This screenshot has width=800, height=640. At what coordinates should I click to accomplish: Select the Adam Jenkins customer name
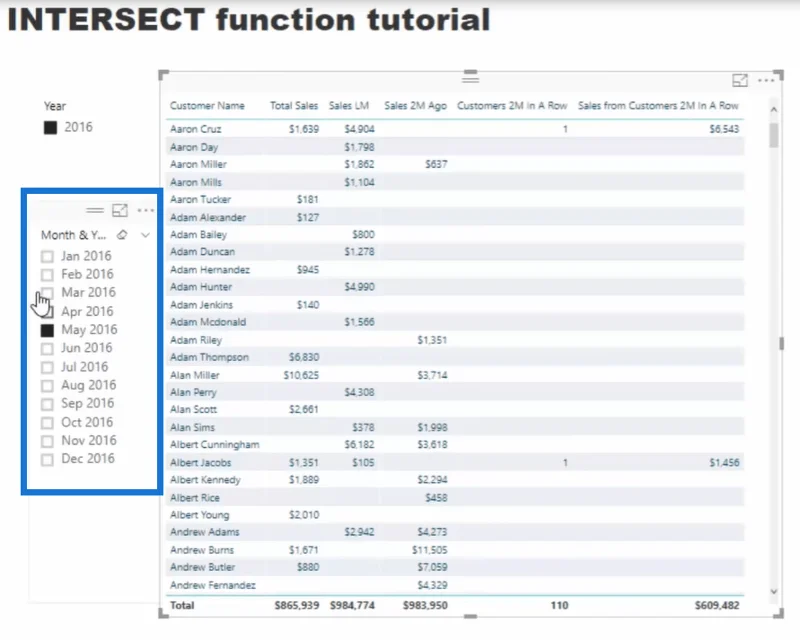(202, 305)
